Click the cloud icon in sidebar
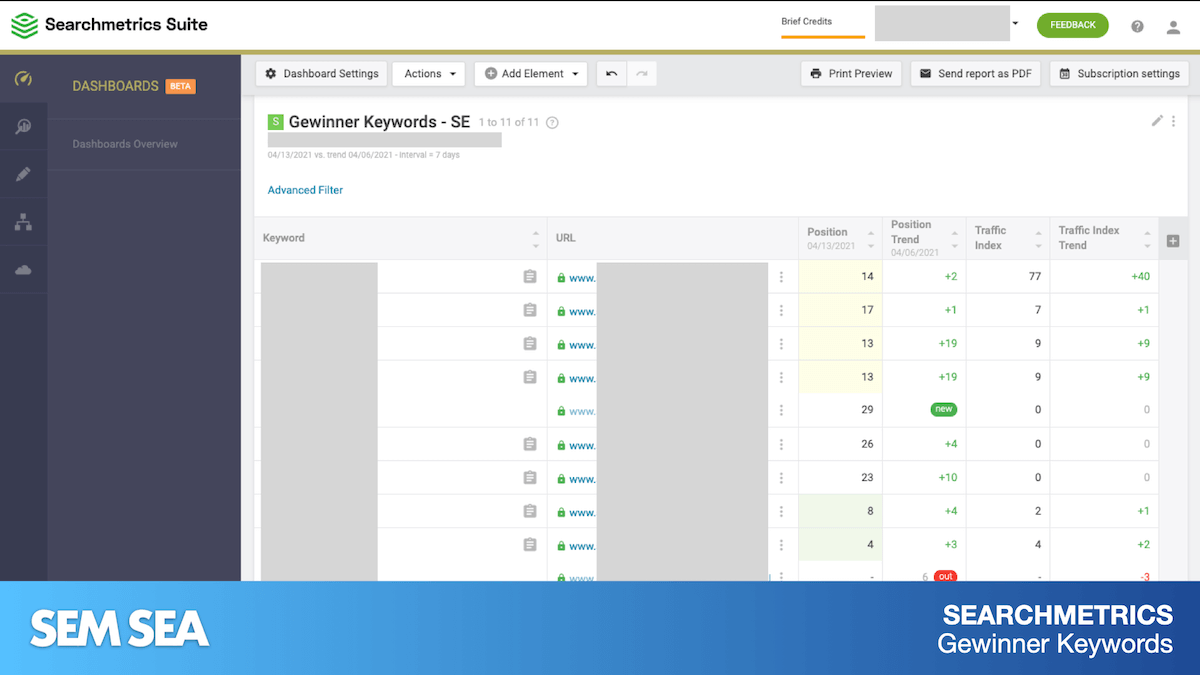This screenshot has height=675, width=1200. (x=23, y=270)
